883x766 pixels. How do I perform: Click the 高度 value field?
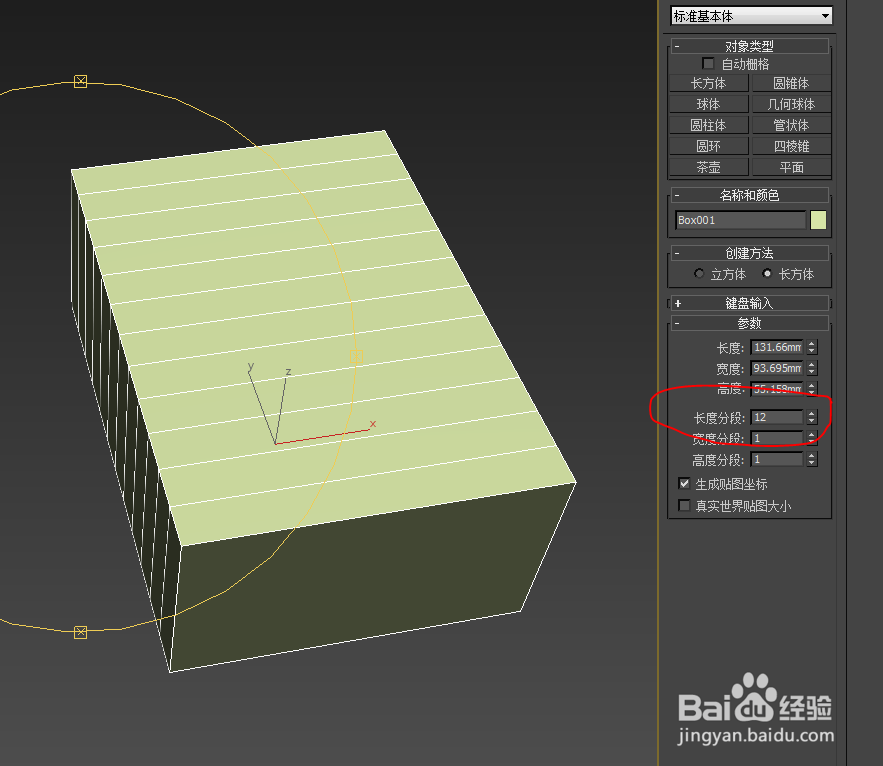pos(777,389)
